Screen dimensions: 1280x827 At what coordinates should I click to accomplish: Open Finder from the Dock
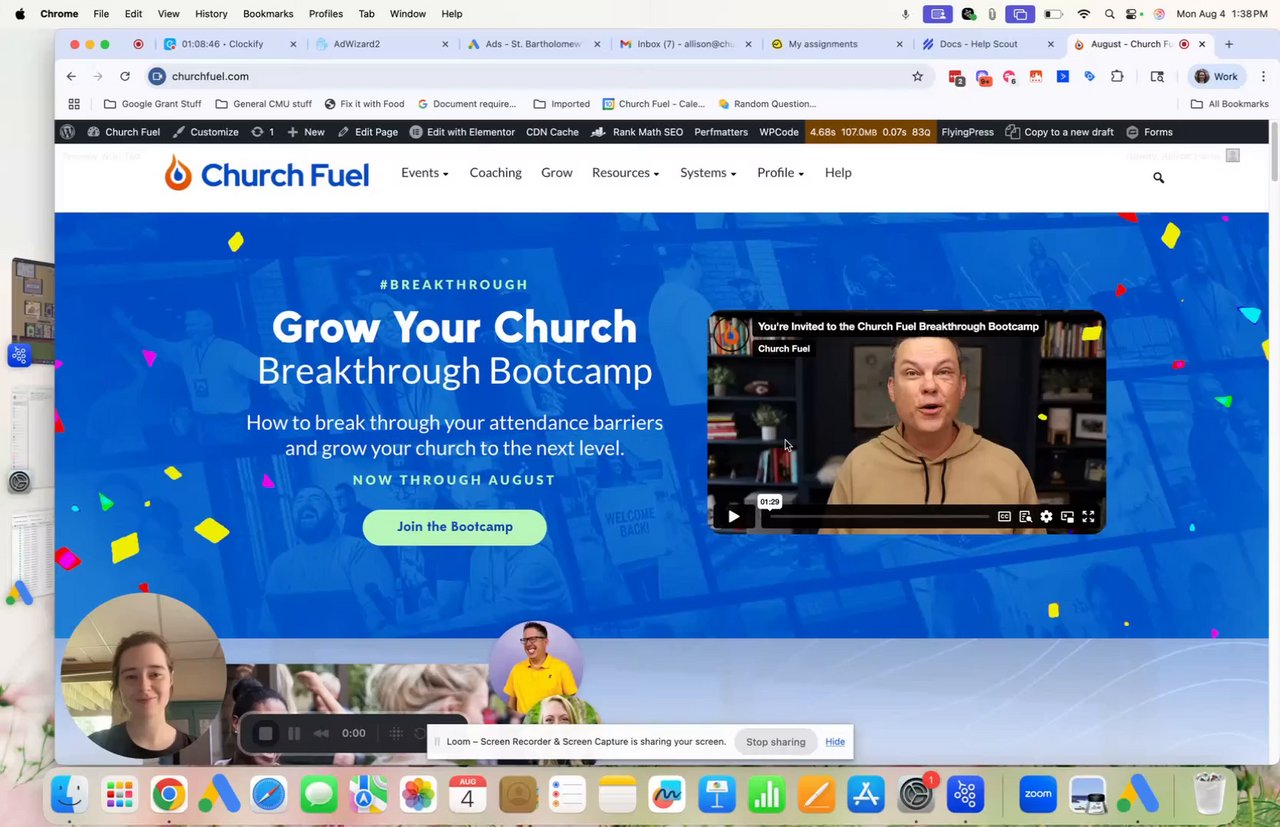pyautogui.click(x=70, y=795)
